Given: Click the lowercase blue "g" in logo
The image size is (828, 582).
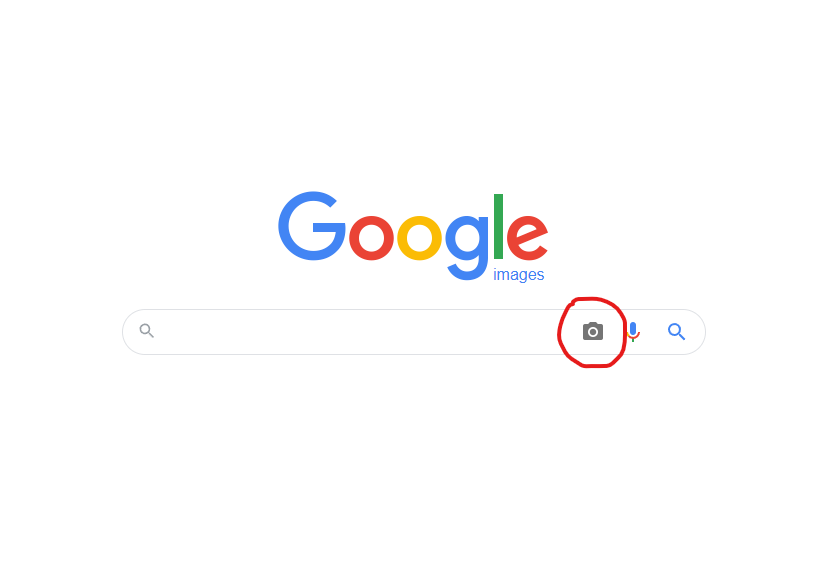Looking at the screenshot, I should (467, 247).
